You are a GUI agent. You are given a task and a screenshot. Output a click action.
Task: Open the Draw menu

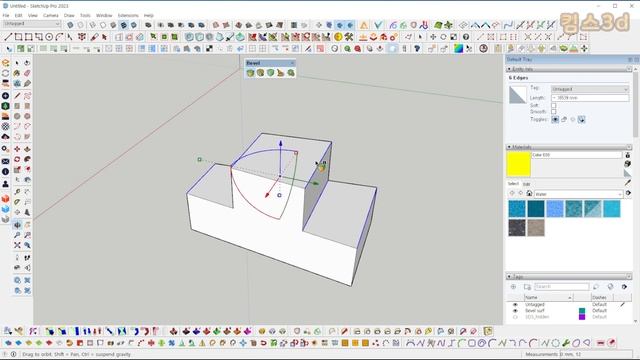pos(69,16)
